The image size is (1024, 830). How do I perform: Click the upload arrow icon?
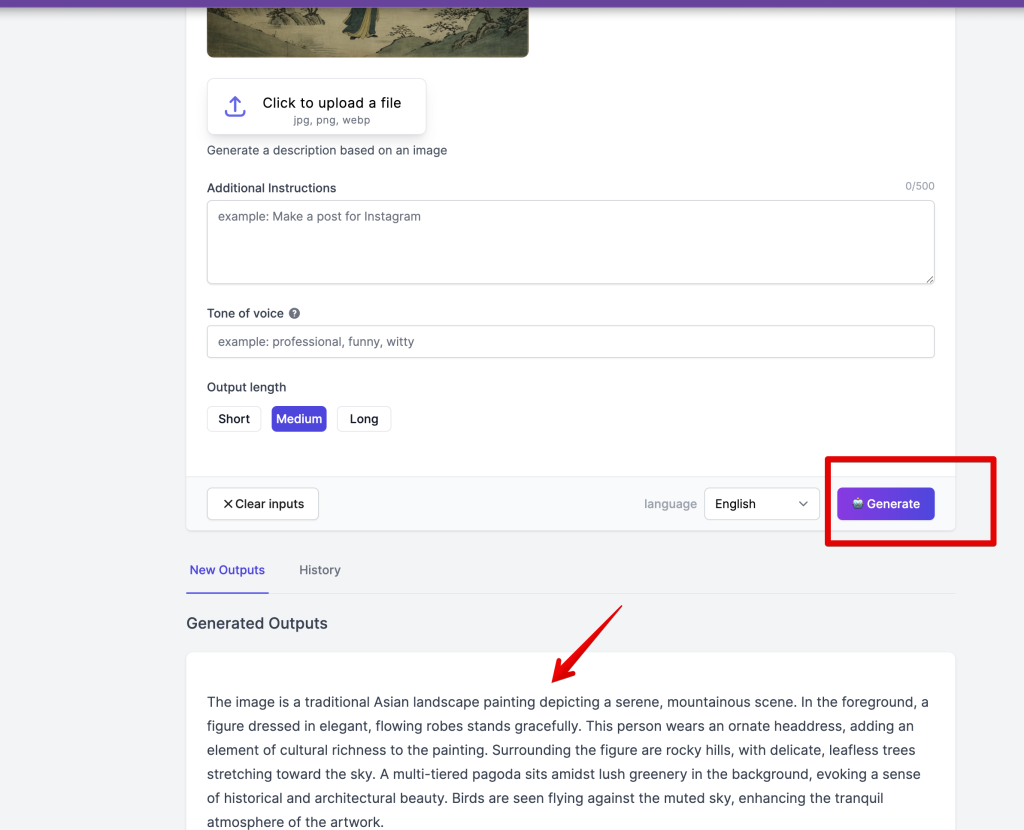pos(235,106)
